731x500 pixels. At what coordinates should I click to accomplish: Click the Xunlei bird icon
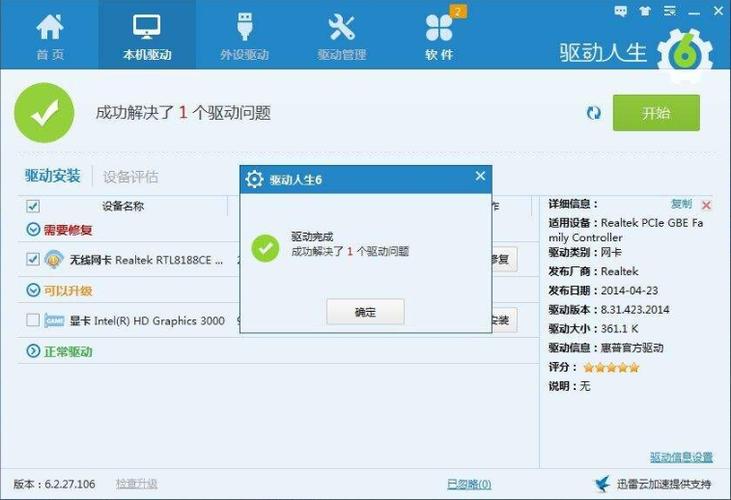pyautogui.click(x=602, y=484)
